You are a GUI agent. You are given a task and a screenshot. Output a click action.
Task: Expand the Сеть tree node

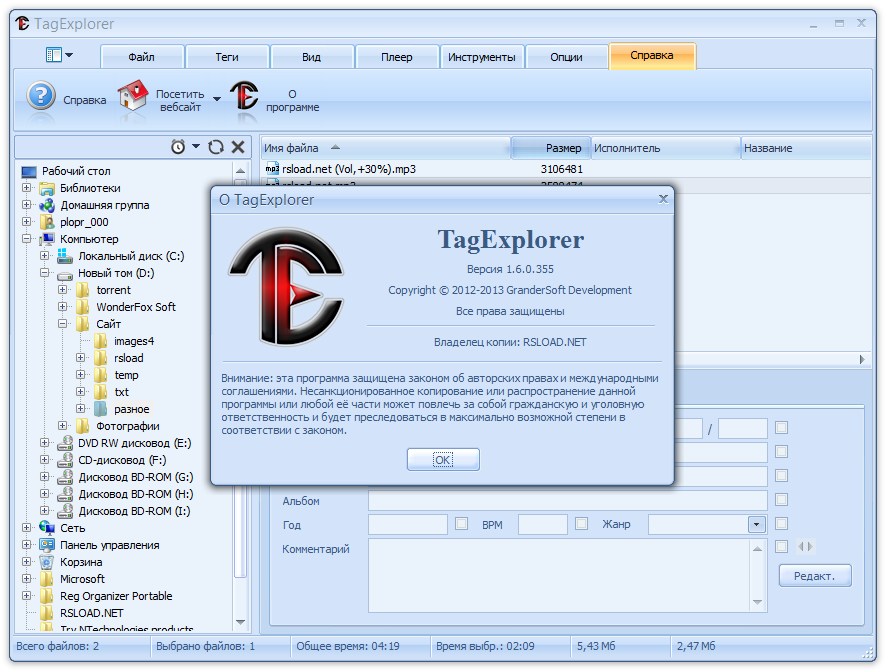27,527
